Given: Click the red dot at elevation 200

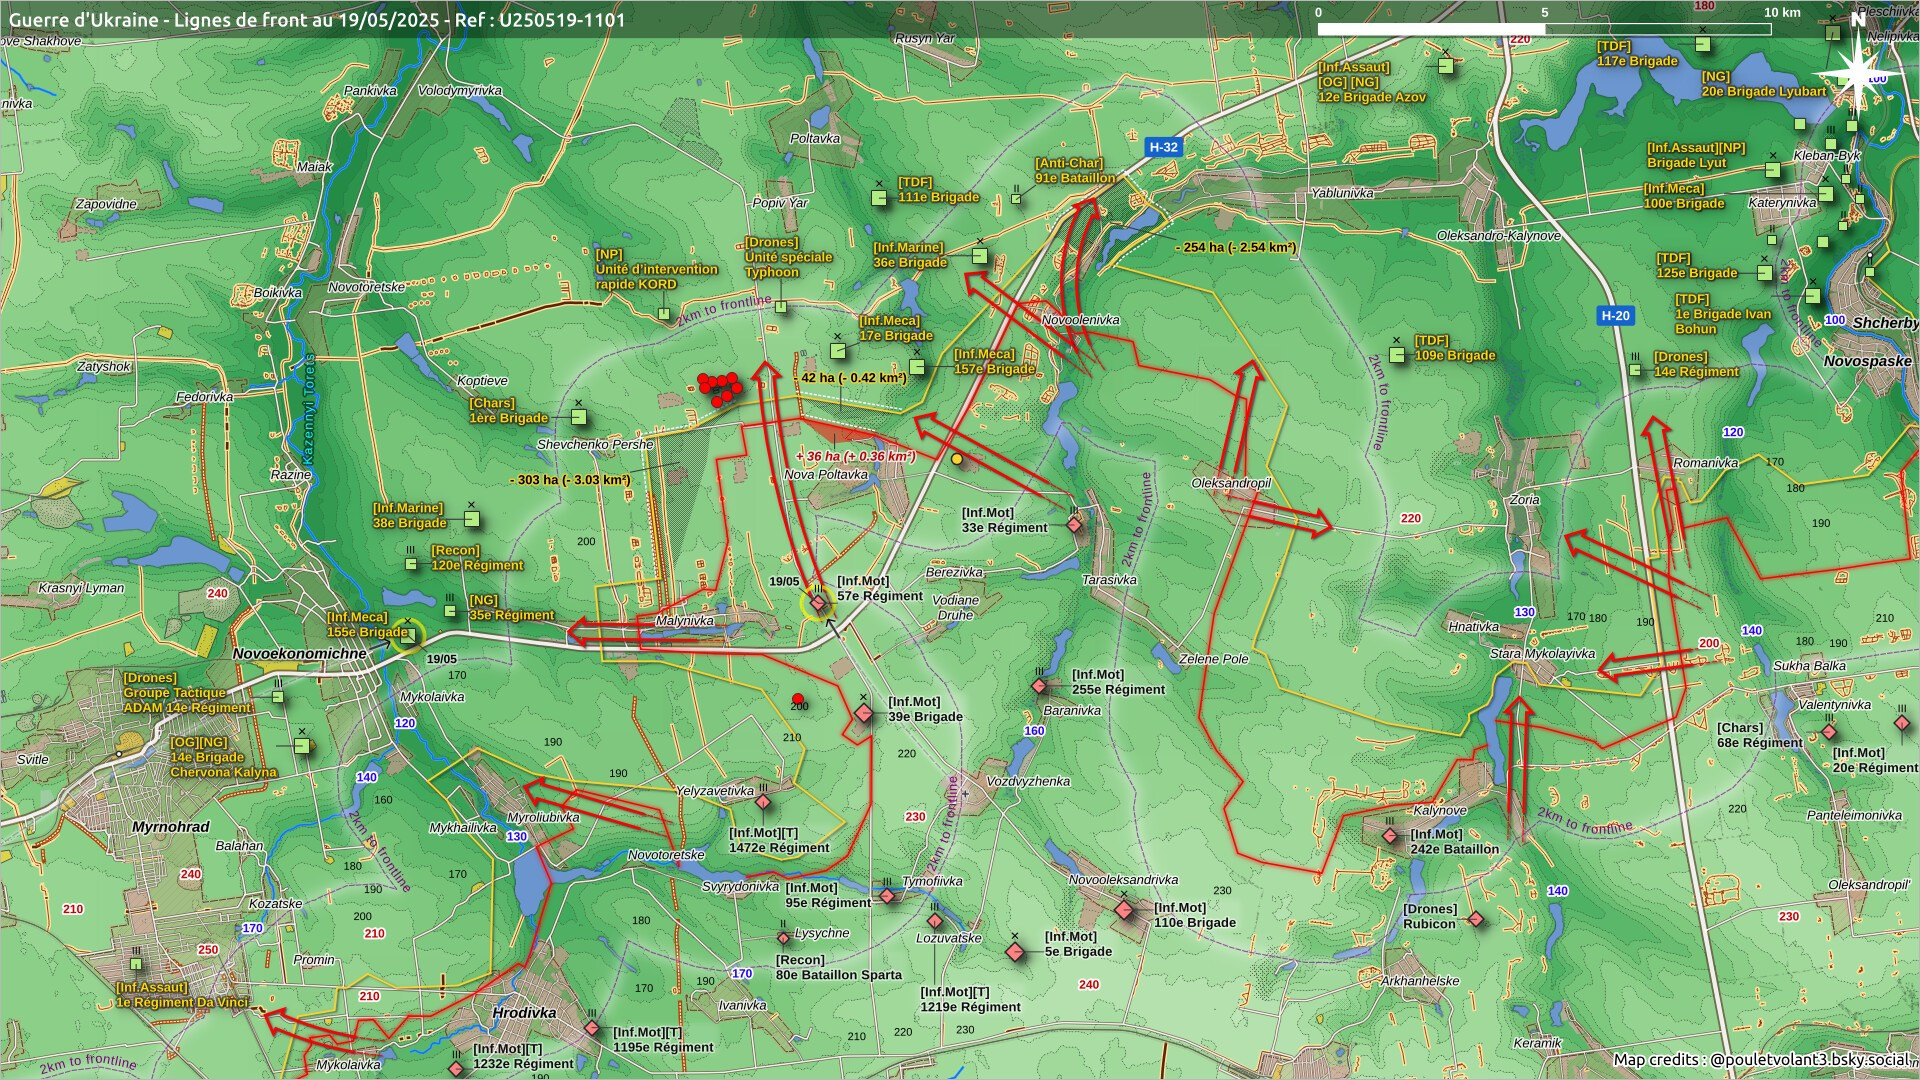Looking at the screenshot, I should (x=798, y=699).
